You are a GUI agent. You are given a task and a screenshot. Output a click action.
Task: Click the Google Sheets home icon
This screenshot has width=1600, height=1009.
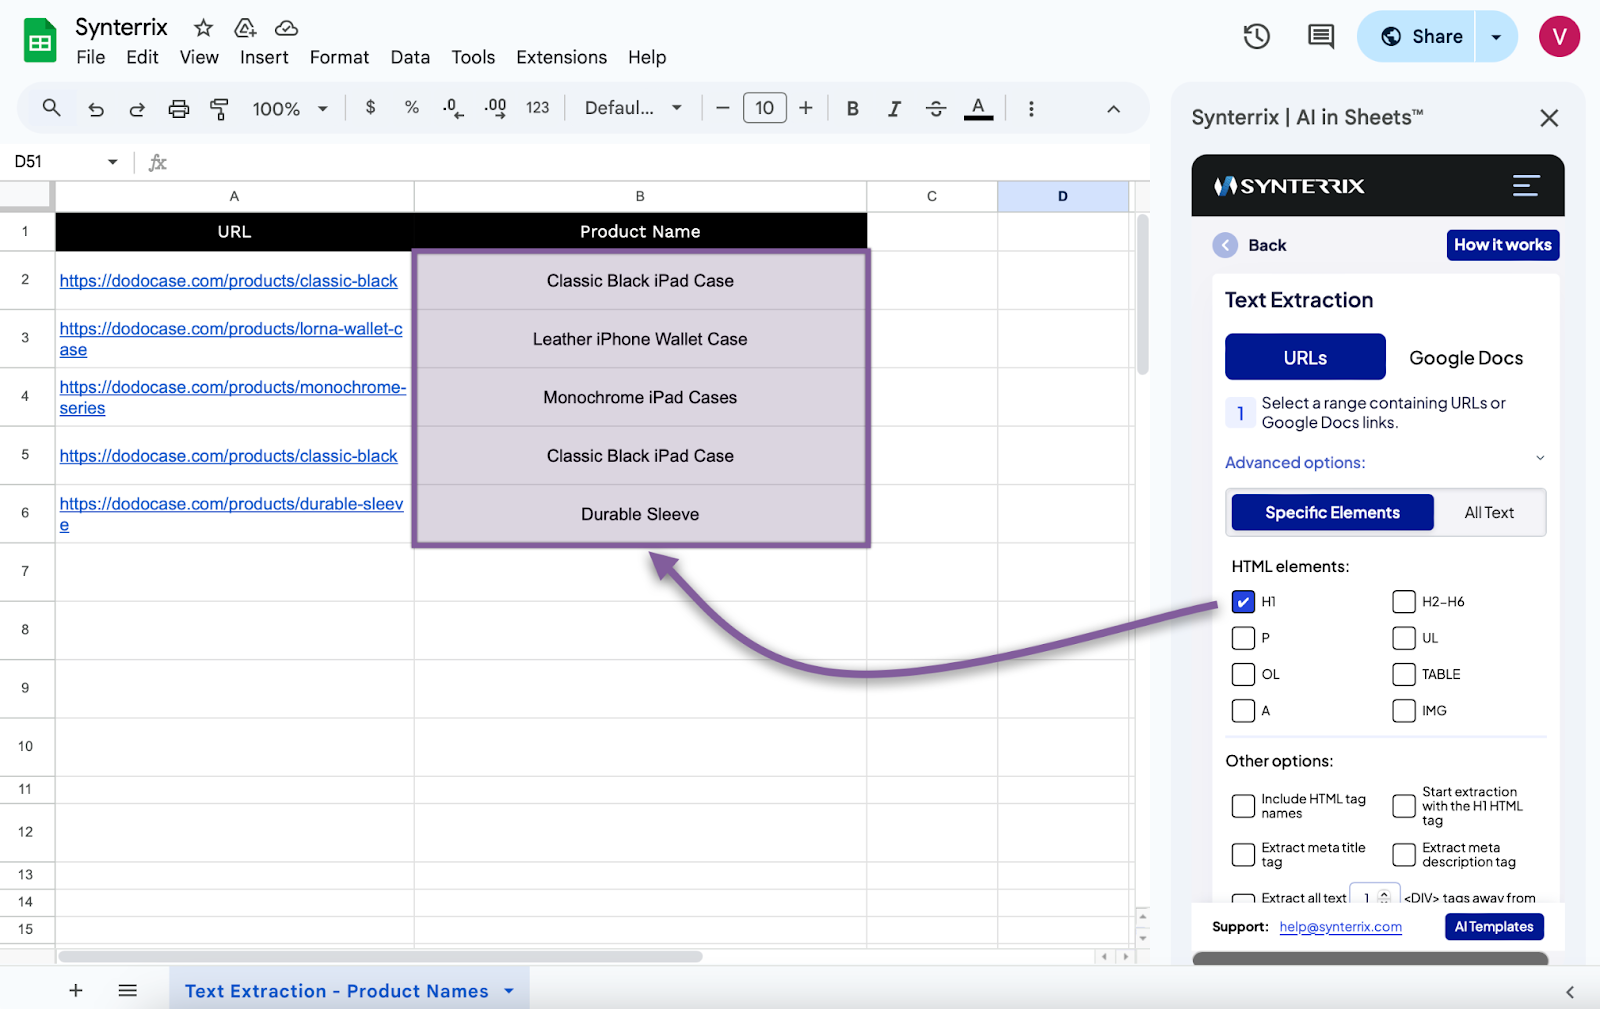[x=40, y=41]
